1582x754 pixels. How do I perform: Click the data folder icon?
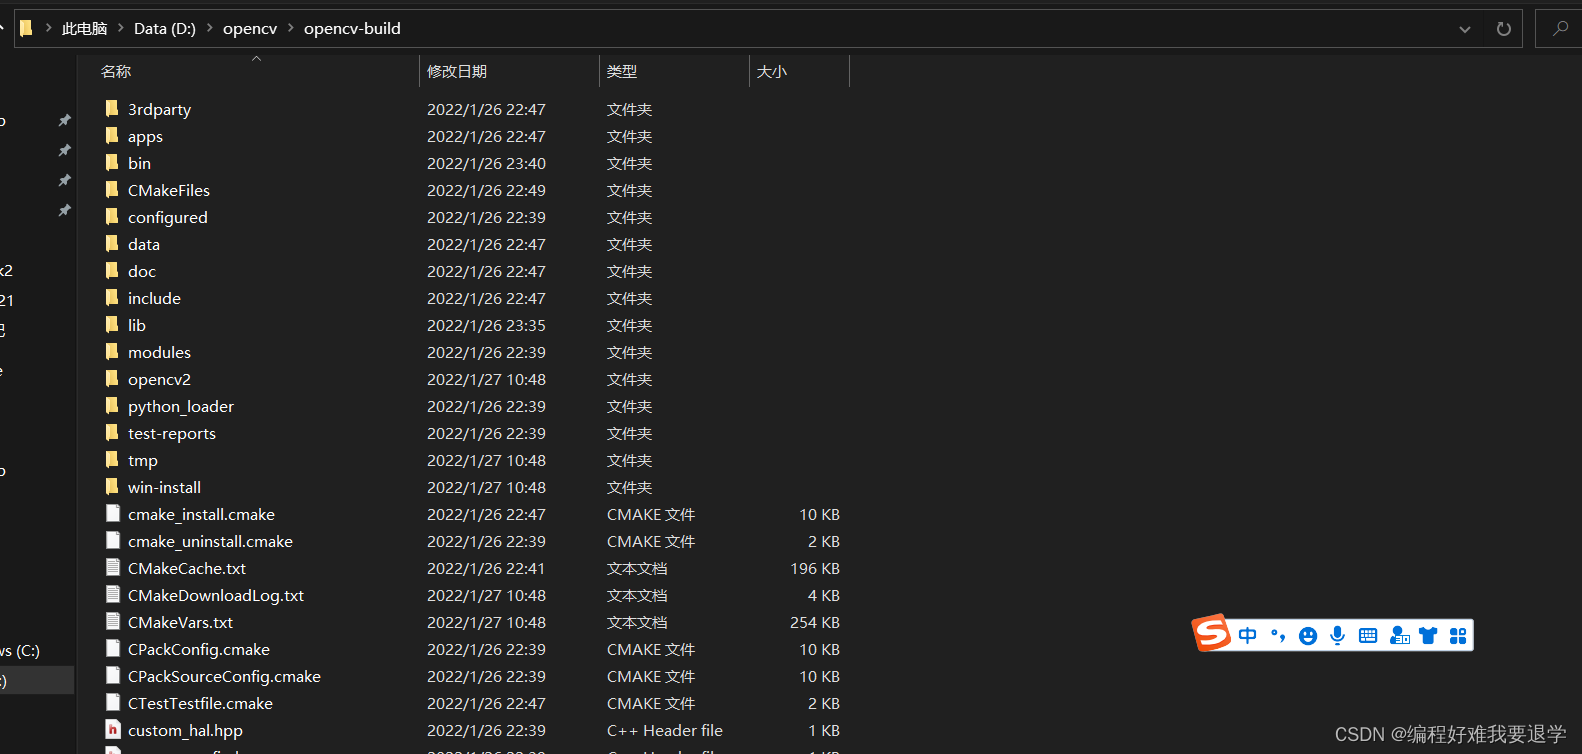click(112, 243)
